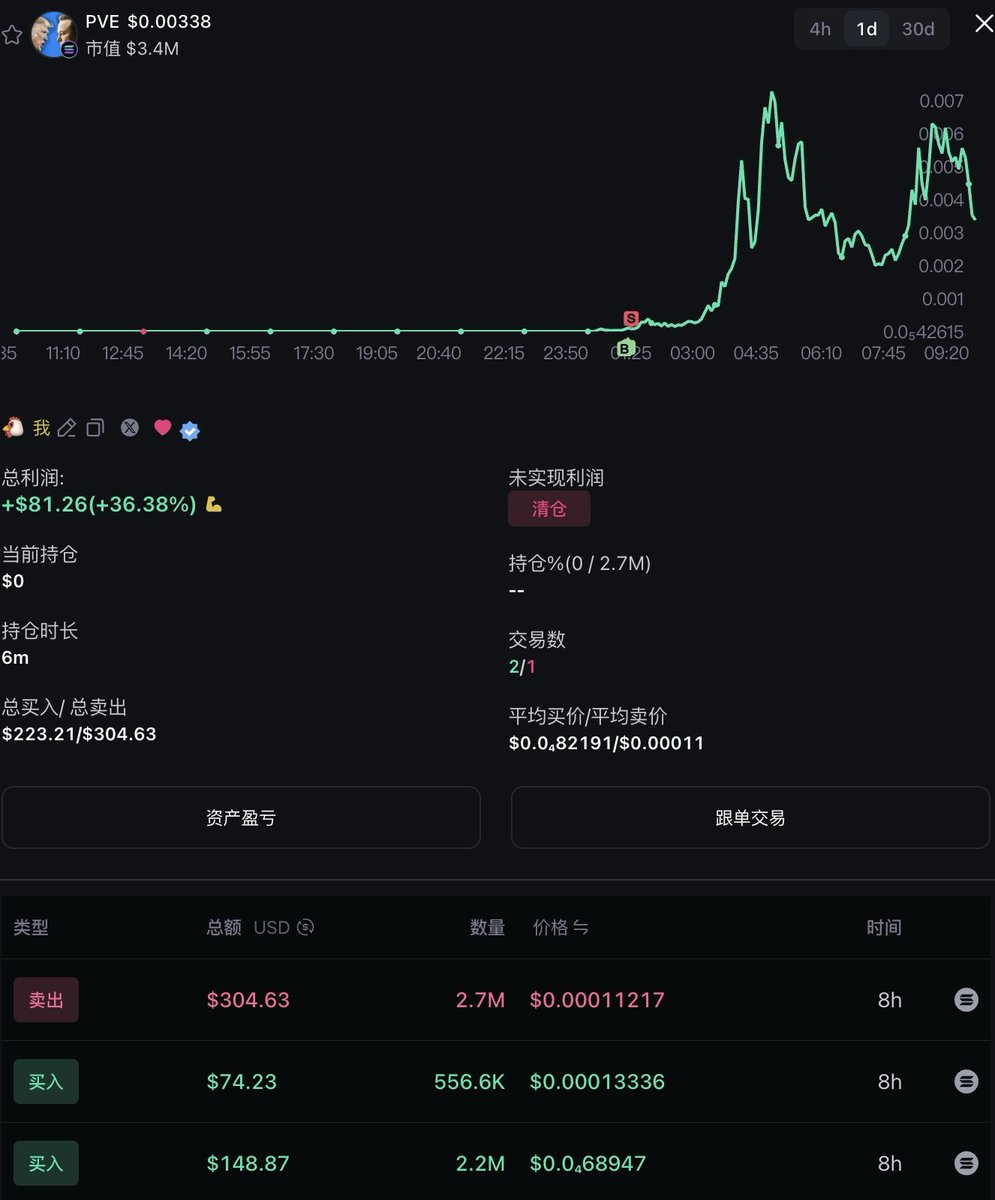Click the pink heart icon
Screen dimensions: 995x1200
tap(162, 428)
